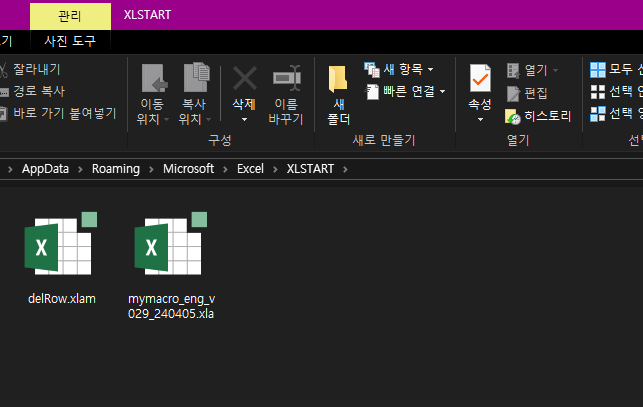Open the 새 항목 (New item) dropdown
Viewport: 643px width, 407px height.
(x=399, y=69)
